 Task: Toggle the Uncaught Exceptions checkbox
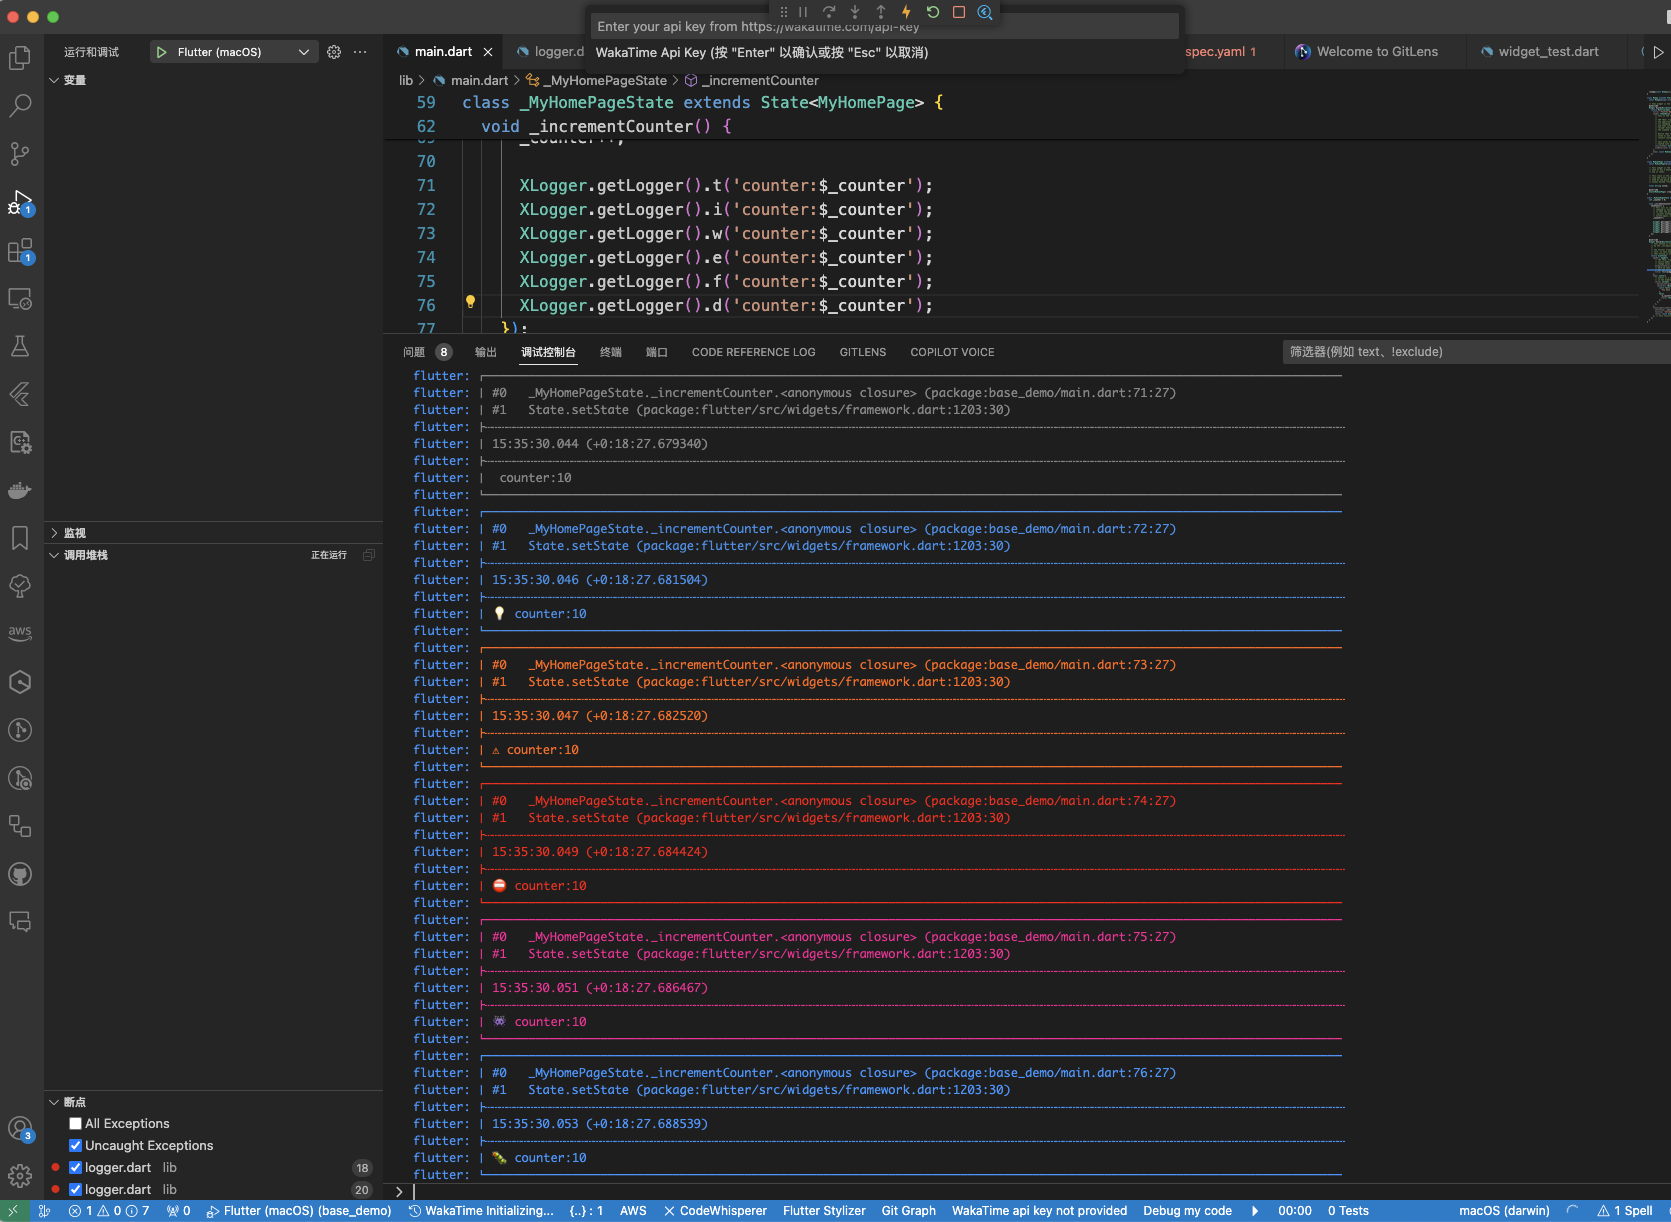(x=75, y=1146)
